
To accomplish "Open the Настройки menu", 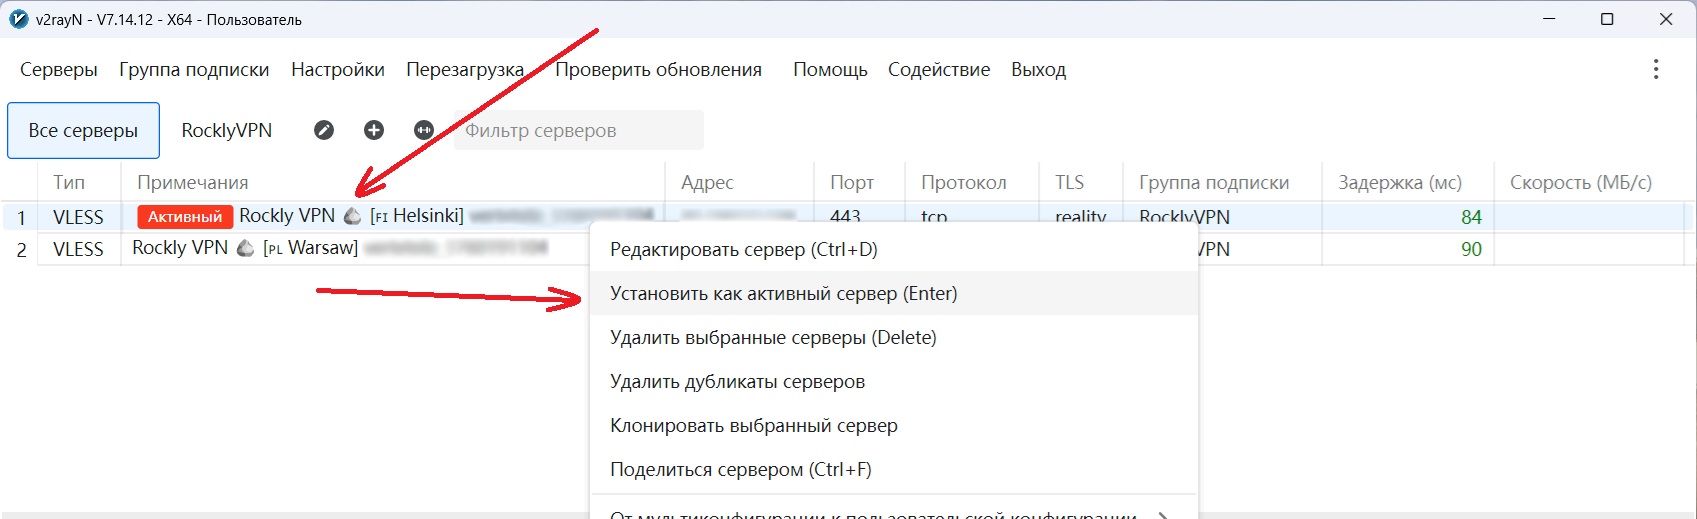I will tap(338, 70).
